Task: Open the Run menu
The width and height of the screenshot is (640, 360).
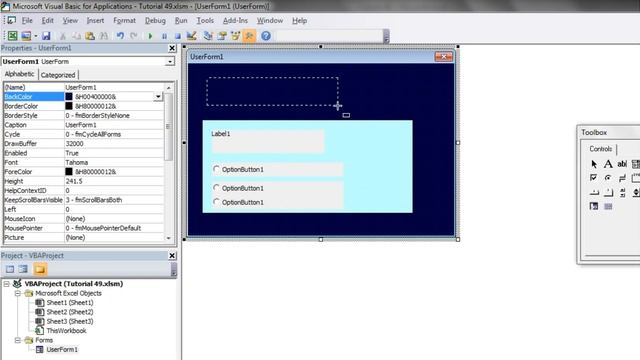Action: pos(181,20)
